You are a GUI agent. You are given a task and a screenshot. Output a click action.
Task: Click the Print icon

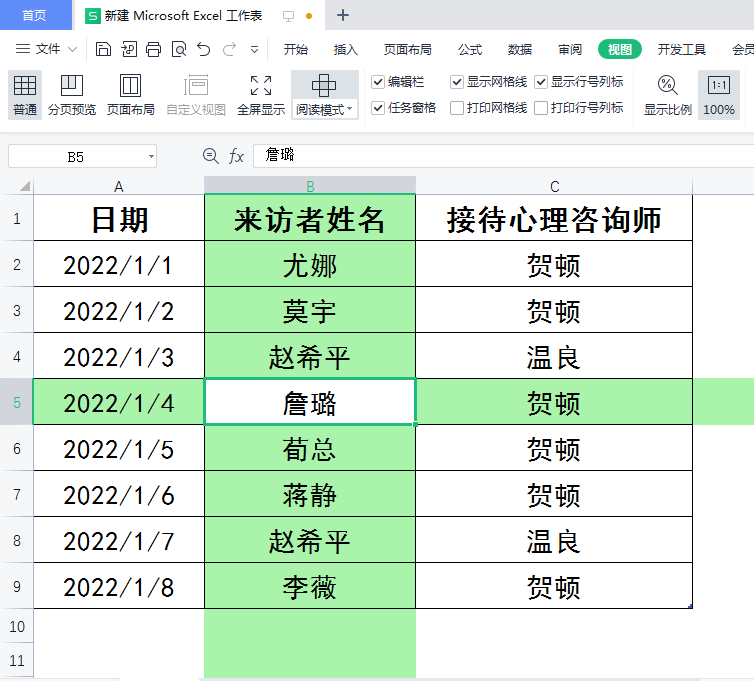pos(153,49)
